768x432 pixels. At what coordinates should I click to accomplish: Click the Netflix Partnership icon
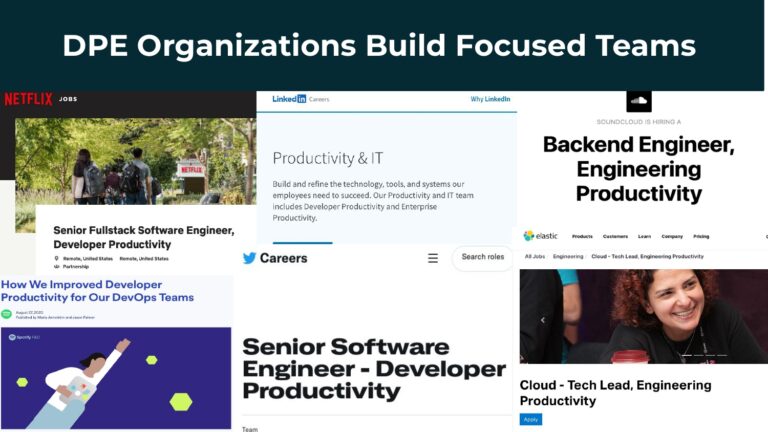[x=56, y=266]
